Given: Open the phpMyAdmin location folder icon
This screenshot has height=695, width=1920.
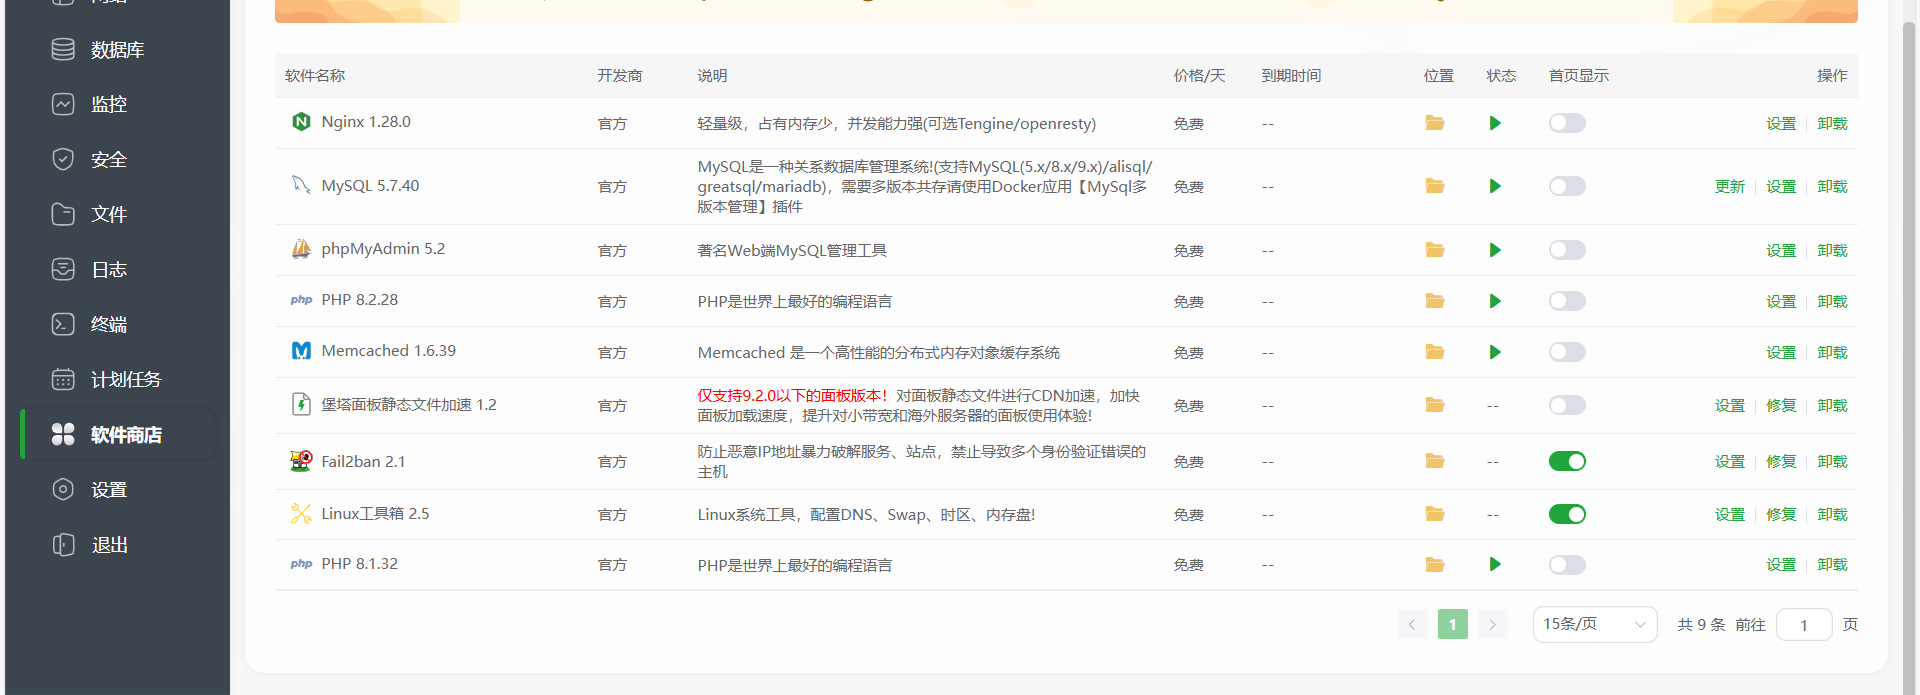Looking at the screenshot, I should coord(1435,250).
